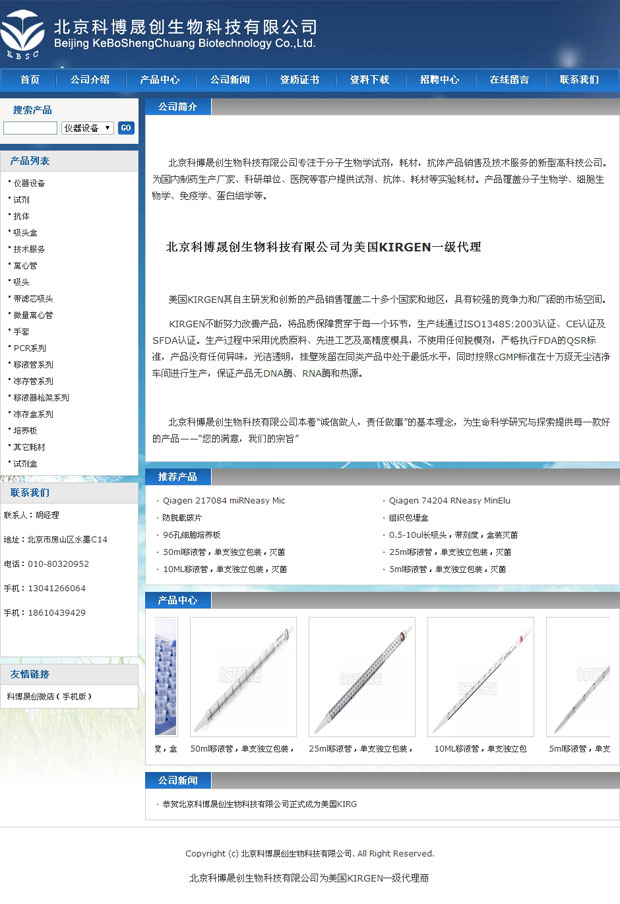Select the PCR系列 category in sidebar
The image size is (620, 904).
[x=30, y=348]
